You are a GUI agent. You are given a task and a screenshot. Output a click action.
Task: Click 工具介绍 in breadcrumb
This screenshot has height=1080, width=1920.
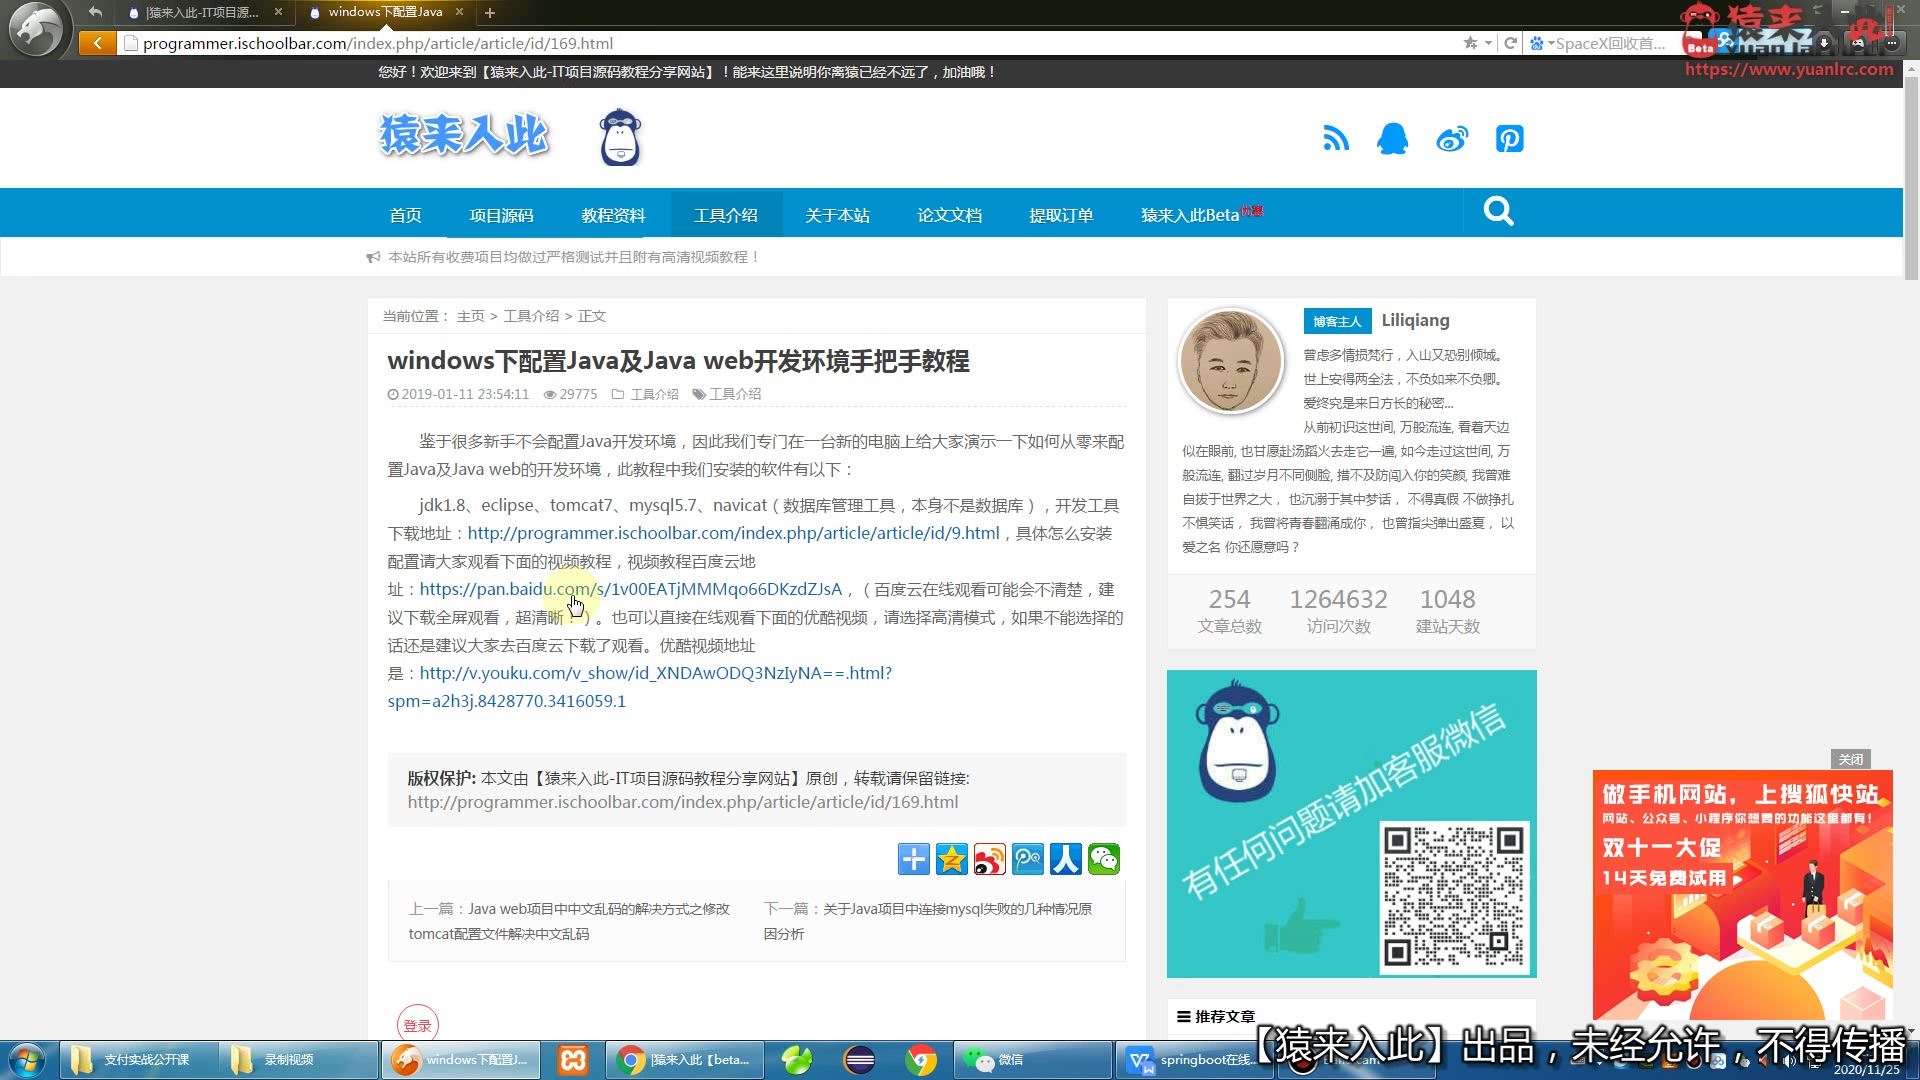coord(531,316)
